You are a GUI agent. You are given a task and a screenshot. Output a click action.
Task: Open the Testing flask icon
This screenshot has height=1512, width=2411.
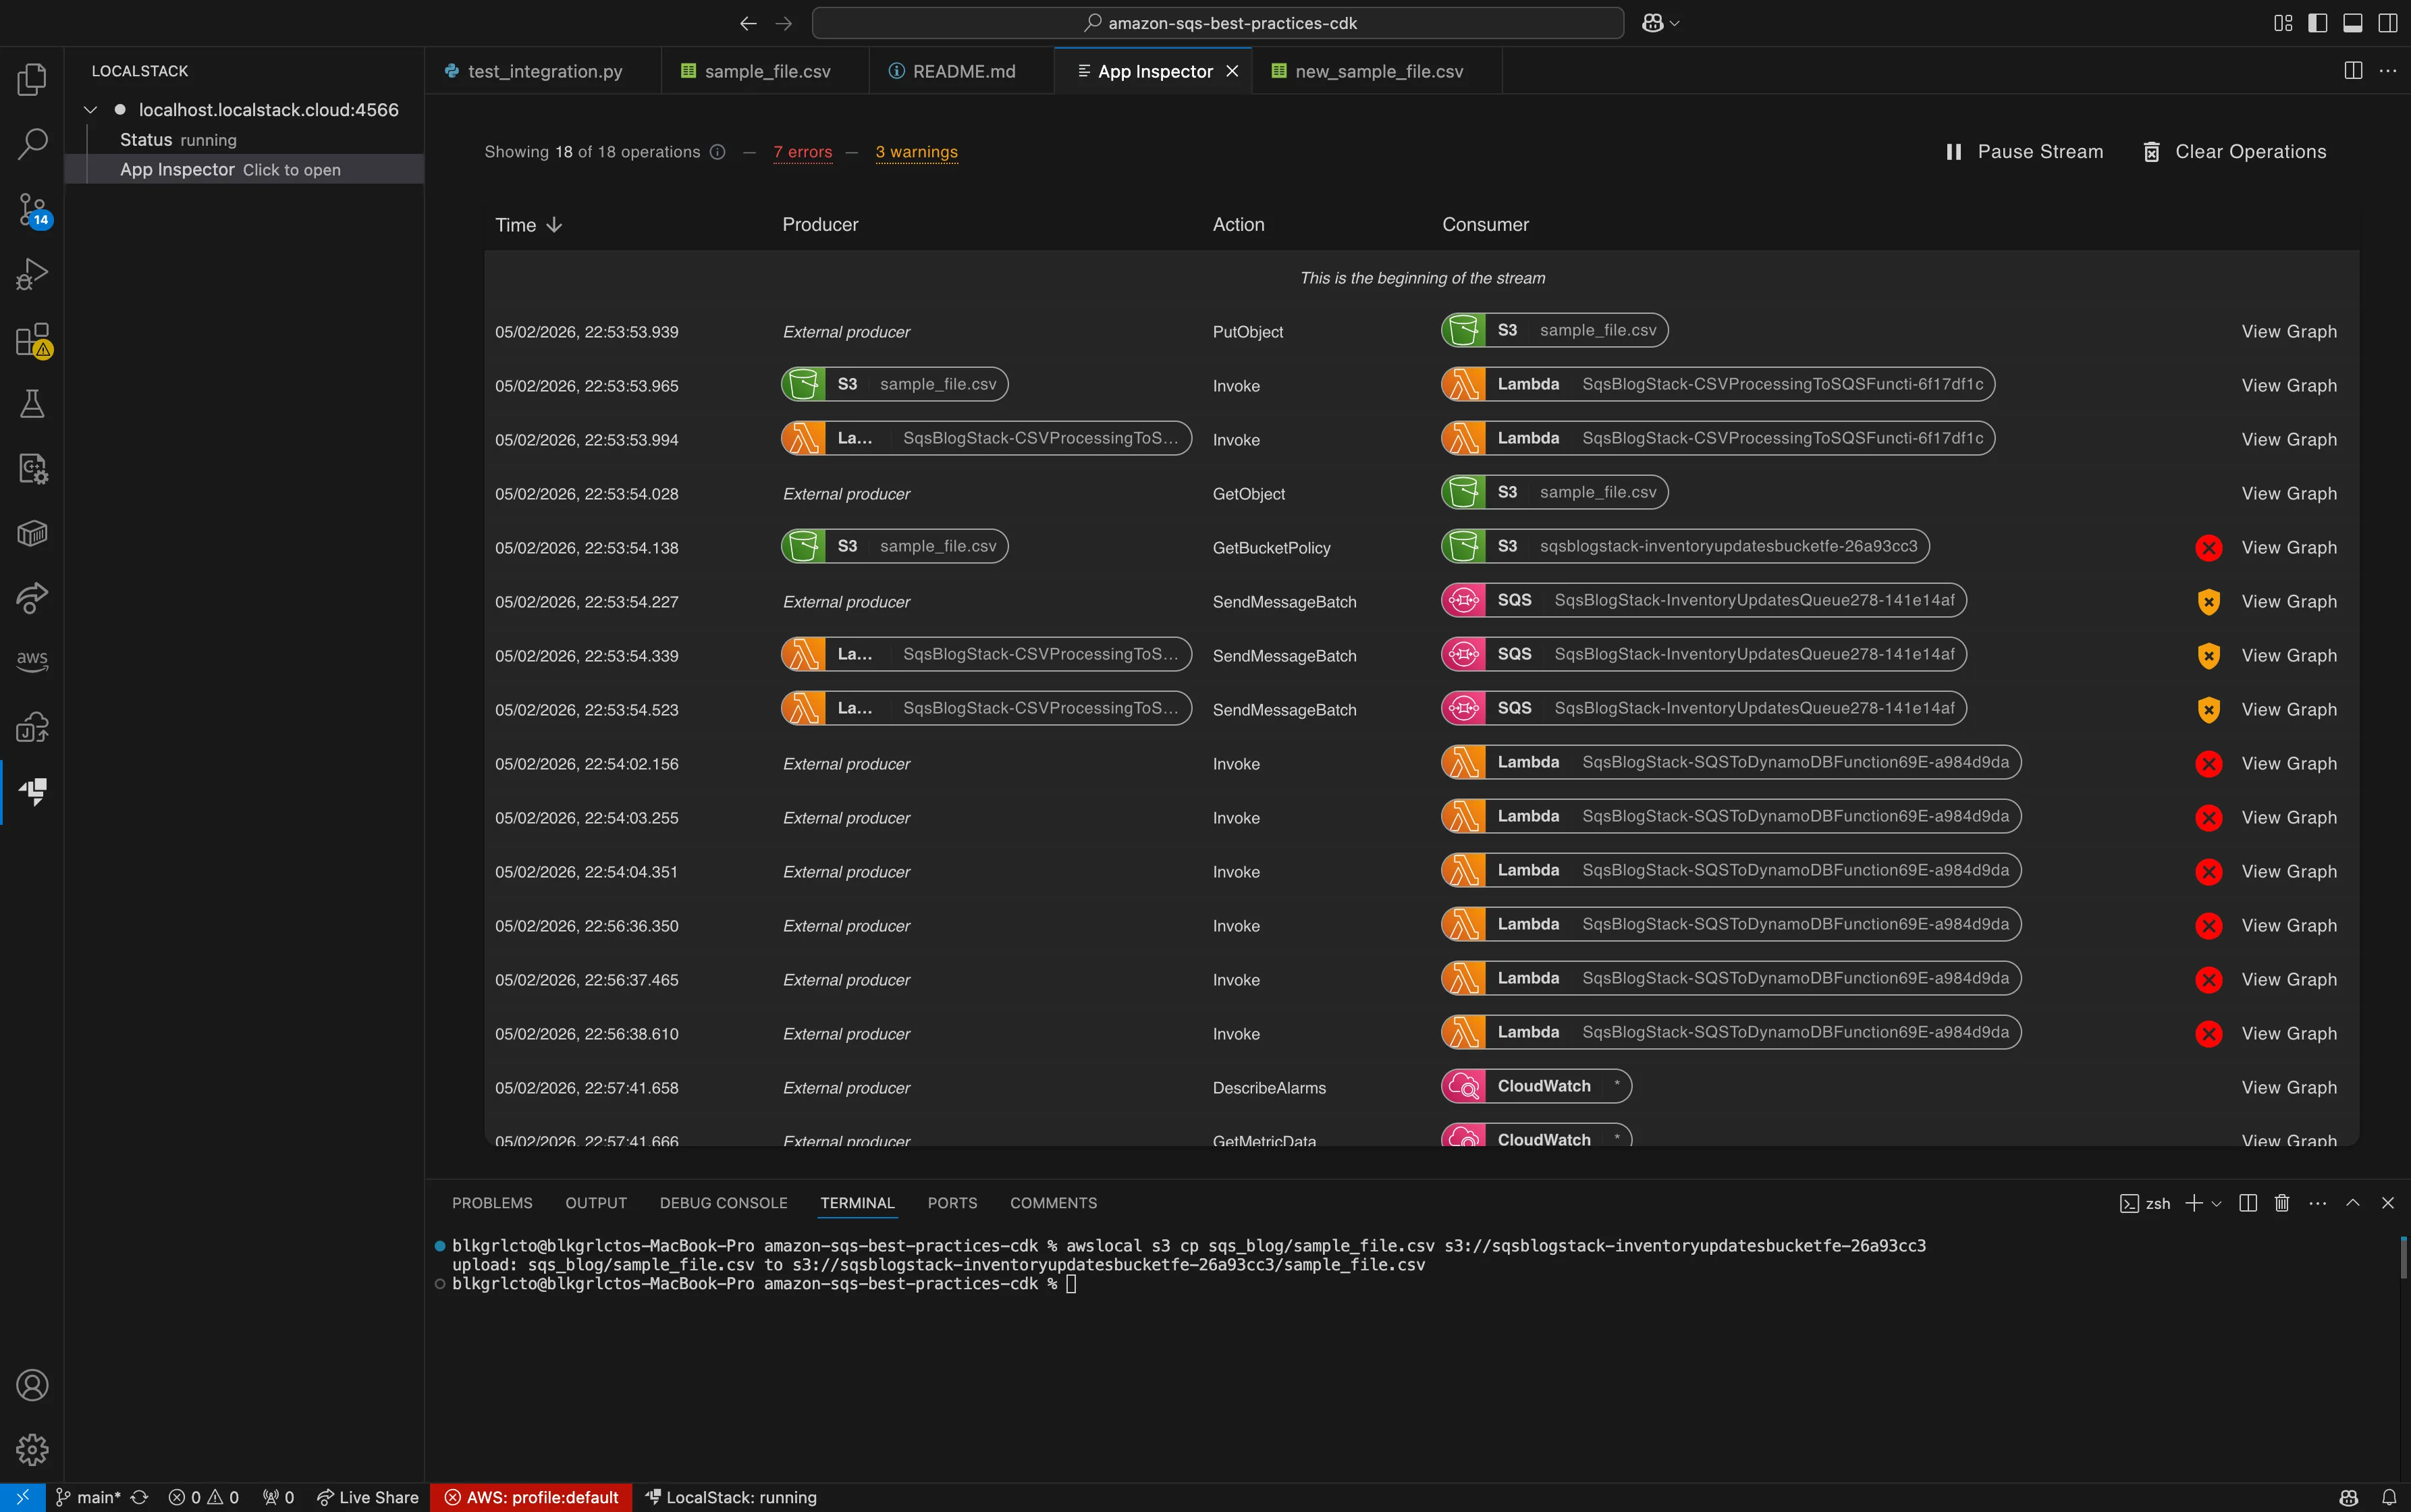[32, 404]
